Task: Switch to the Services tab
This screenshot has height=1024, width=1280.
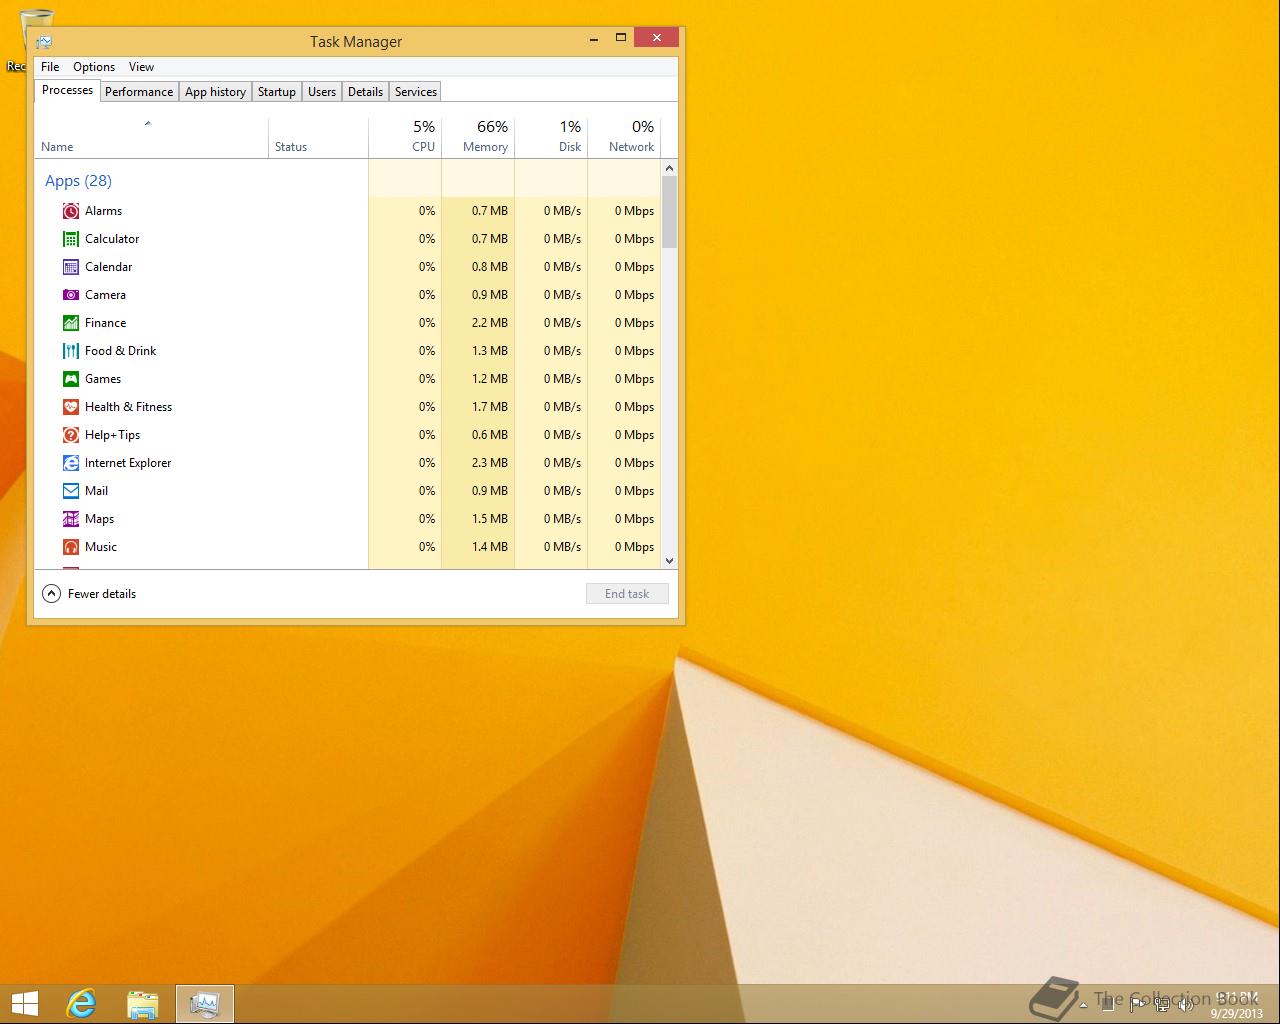Action: (x=416, y=92)
